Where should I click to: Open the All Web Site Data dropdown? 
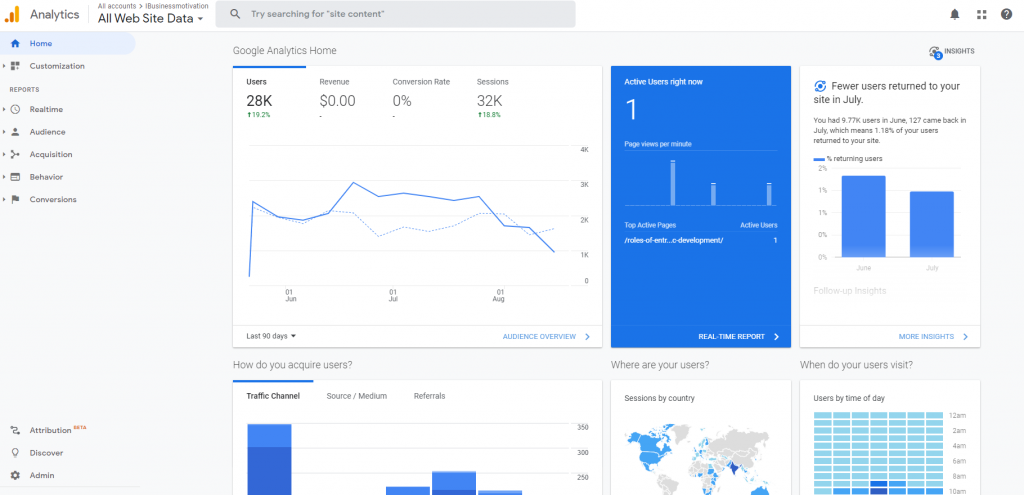[x=151, y=19]
